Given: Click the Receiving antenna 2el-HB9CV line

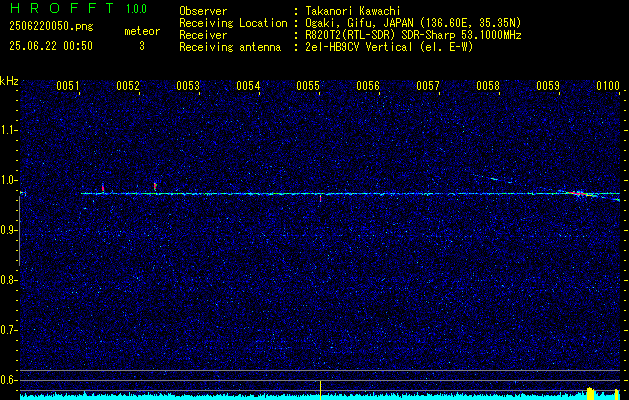Looking at the screenshot, I should coord(387,47).
